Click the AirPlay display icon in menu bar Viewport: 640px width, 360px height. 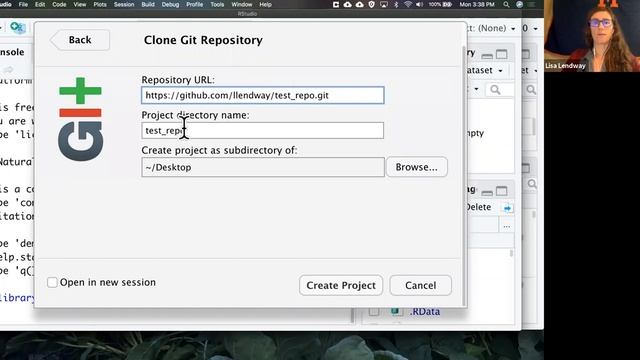tap(384, 4)
